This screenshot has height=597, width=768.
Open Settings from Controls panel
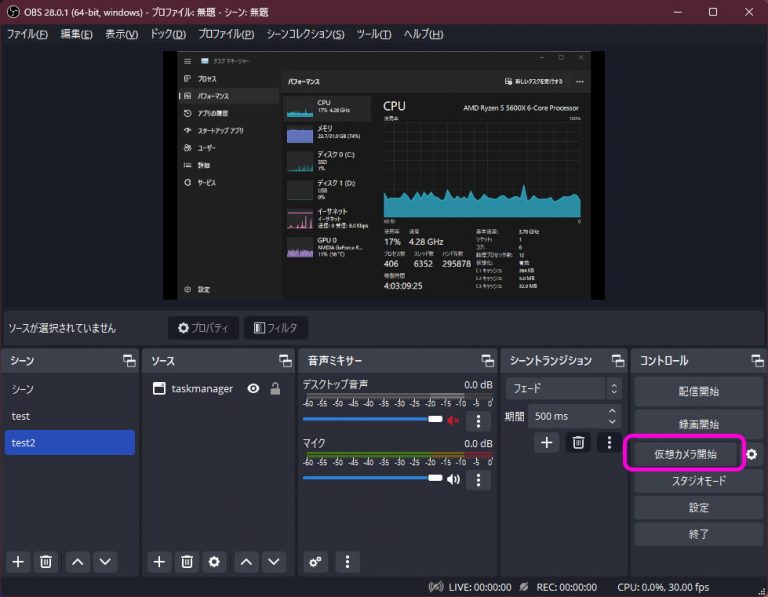[x=699, y=508]
